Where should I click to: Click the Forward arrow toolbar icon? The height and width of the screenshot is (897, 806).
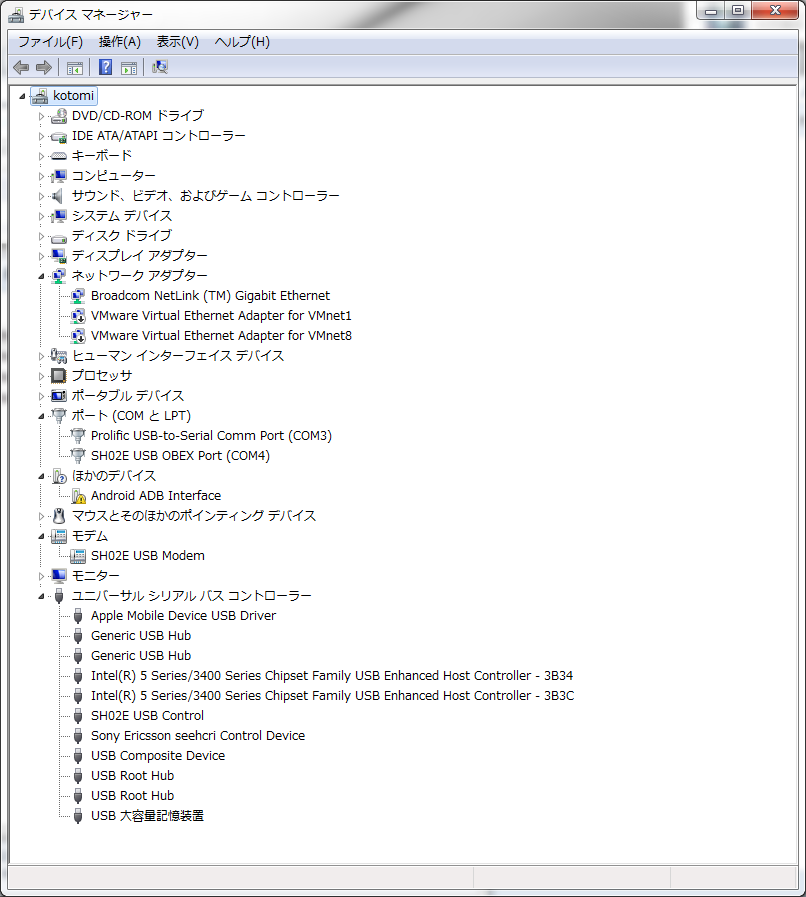[x=43, y=67]
